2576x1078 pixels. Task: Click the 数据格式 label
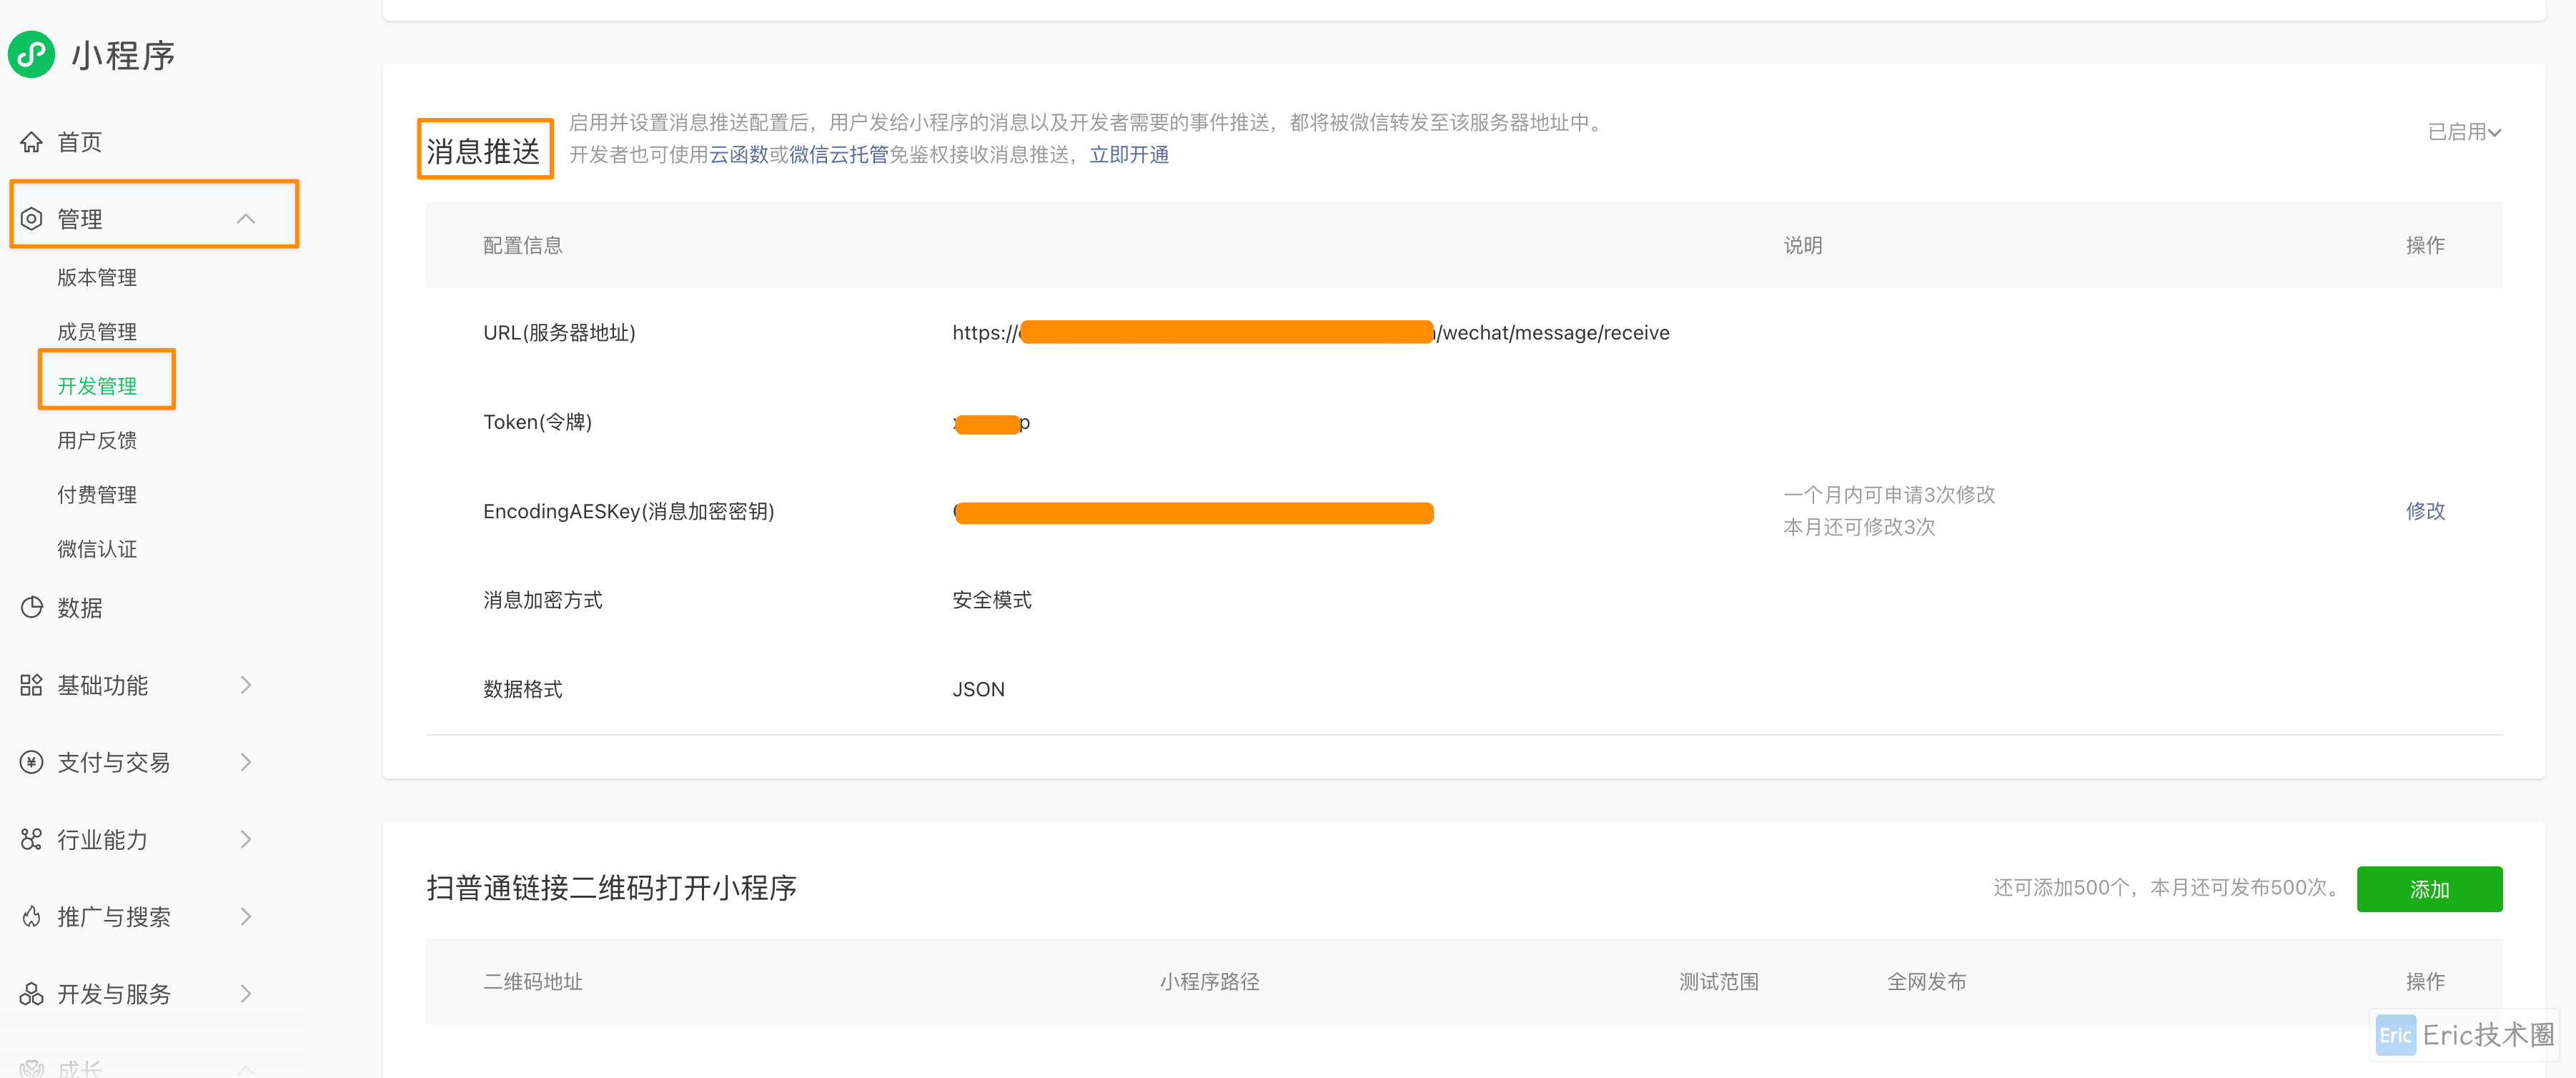[x=523, y=689]
